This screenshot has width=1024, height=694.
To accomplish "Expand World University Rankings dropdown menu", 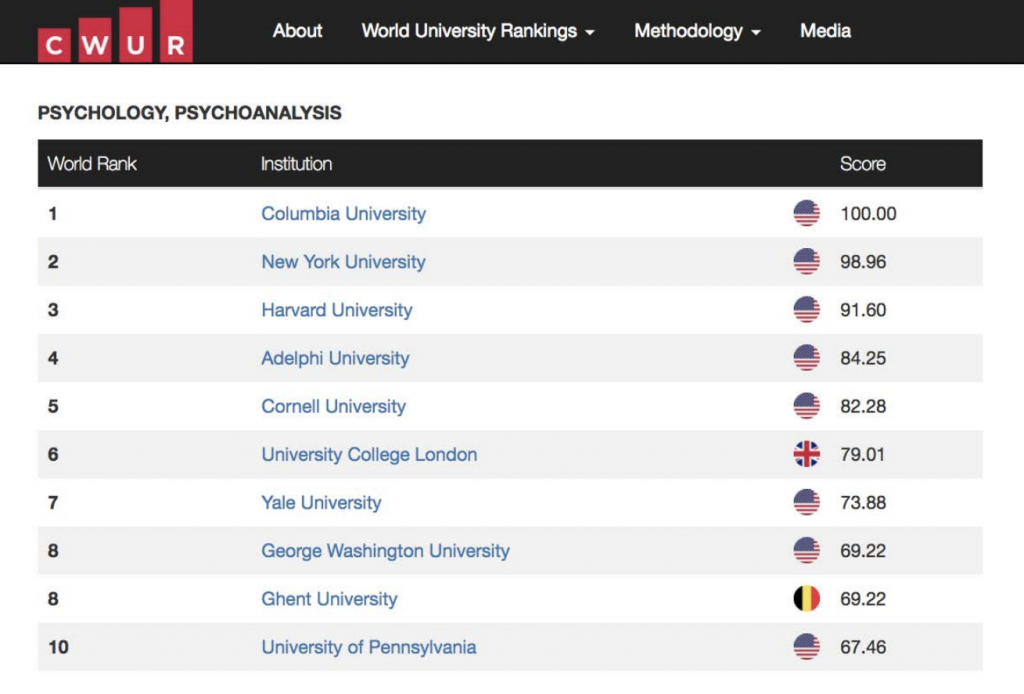I will pyautogui.click(x=478, y=31).
